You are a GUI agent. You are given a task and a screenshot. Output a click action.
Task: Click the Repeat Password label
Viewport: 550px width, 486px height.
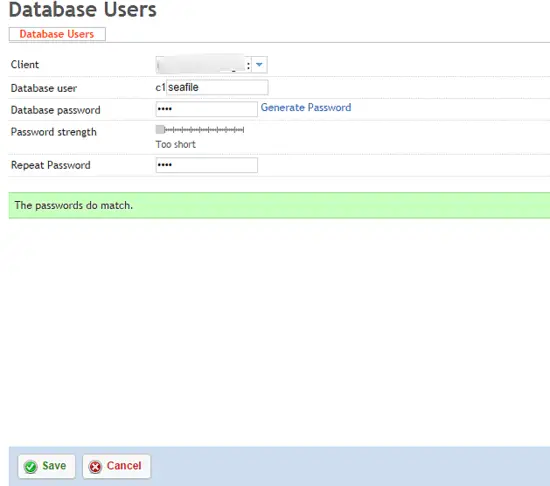[51, 165]
